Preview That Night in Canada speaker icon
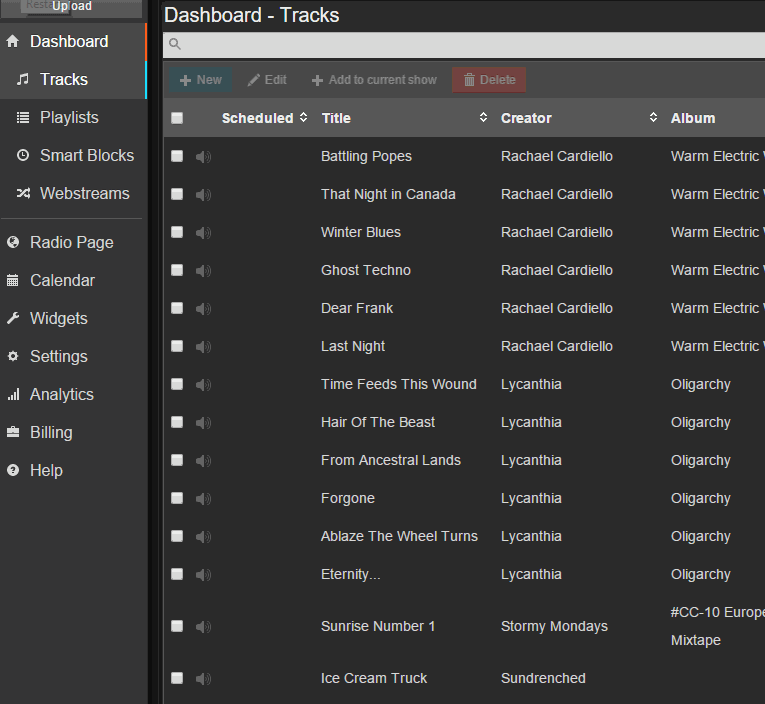Screen dimensions: 765x704 203,195
